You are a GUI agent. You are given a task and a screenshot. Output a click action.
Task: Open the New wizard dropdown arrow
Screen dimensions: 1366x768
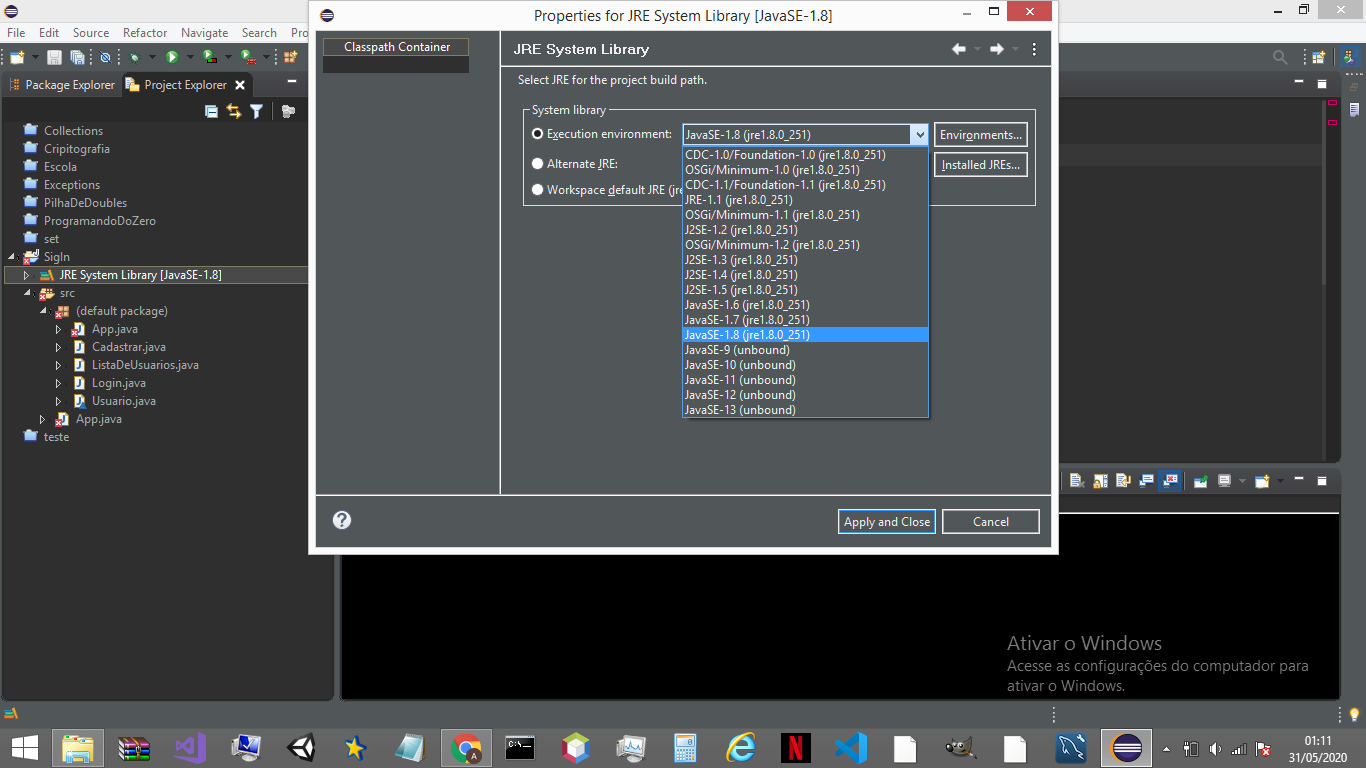tap(35, 57)
